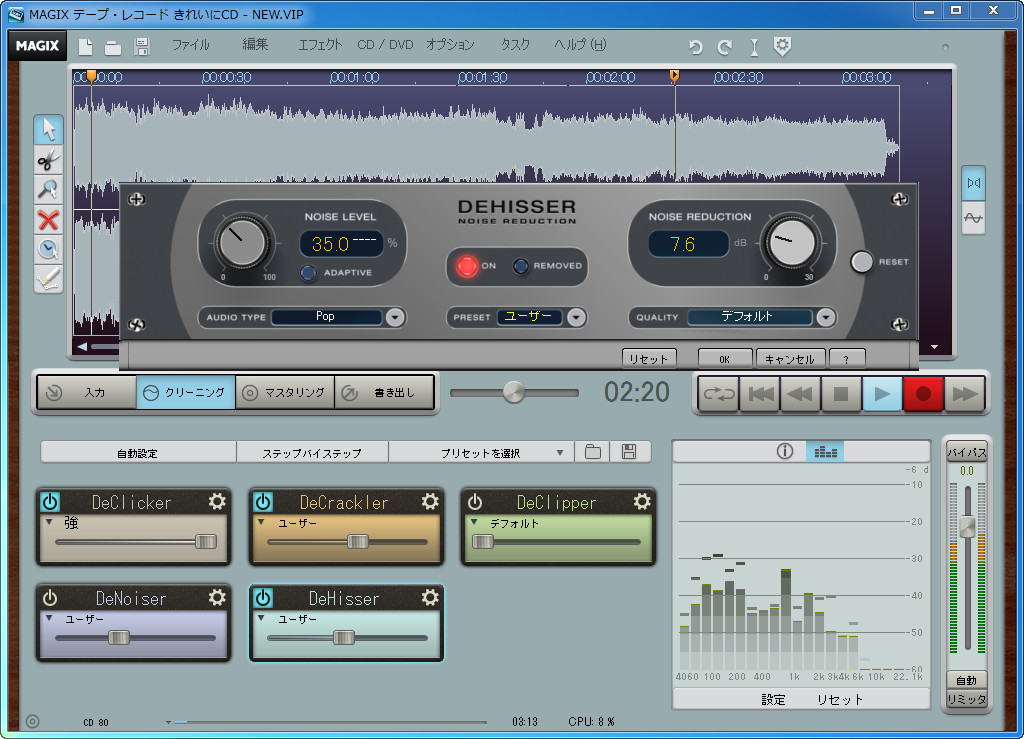Click the stop playback button
Viewport: 1024px width, 739px height.
point(841,394)
